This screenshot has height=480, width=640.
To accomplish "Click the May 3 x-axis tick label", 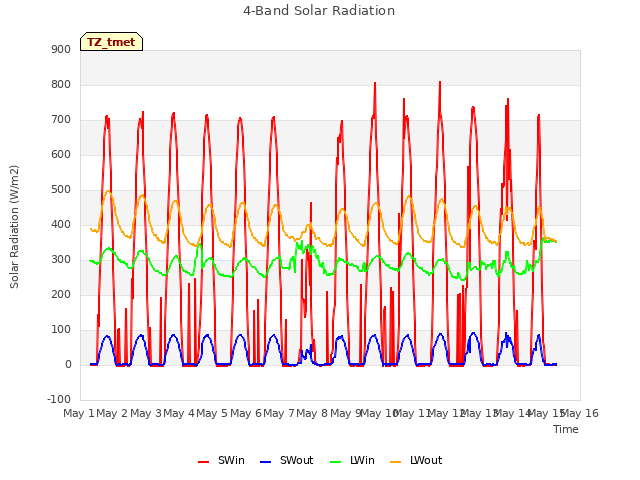I will click(146, 413).
